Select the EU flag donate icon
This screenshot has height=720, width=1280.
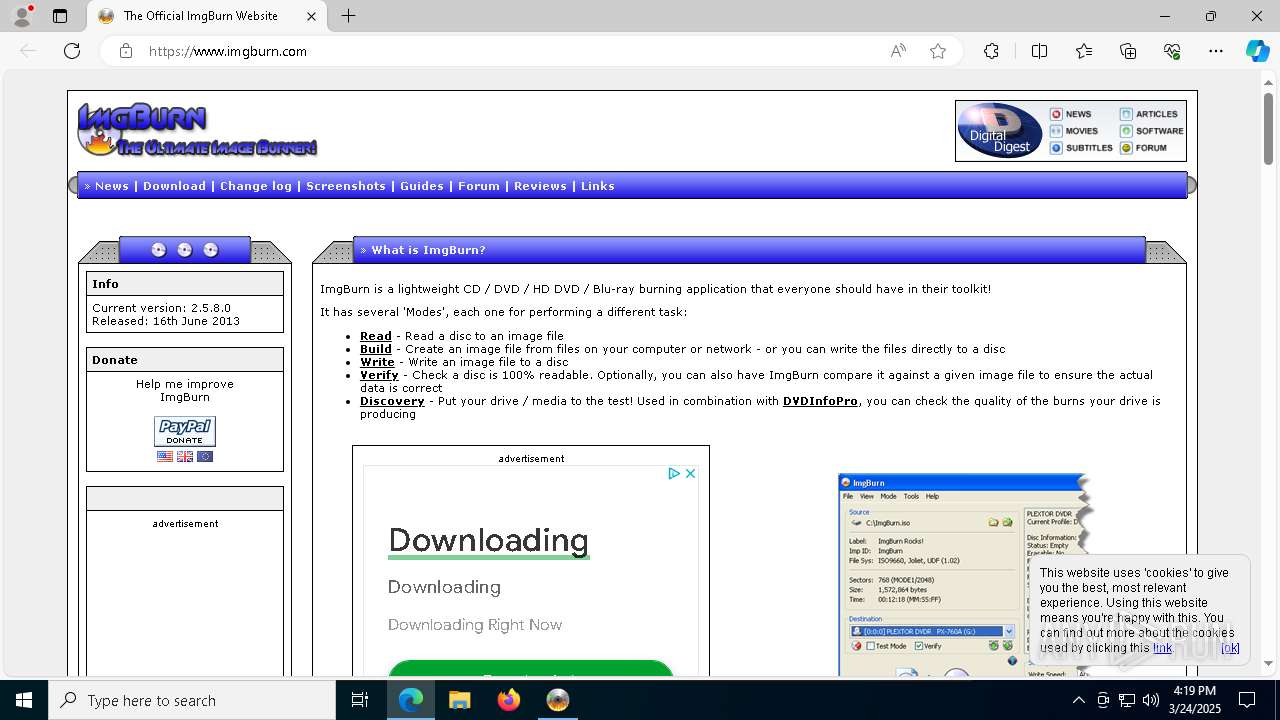pyautogui.click(x=205, y=456)
